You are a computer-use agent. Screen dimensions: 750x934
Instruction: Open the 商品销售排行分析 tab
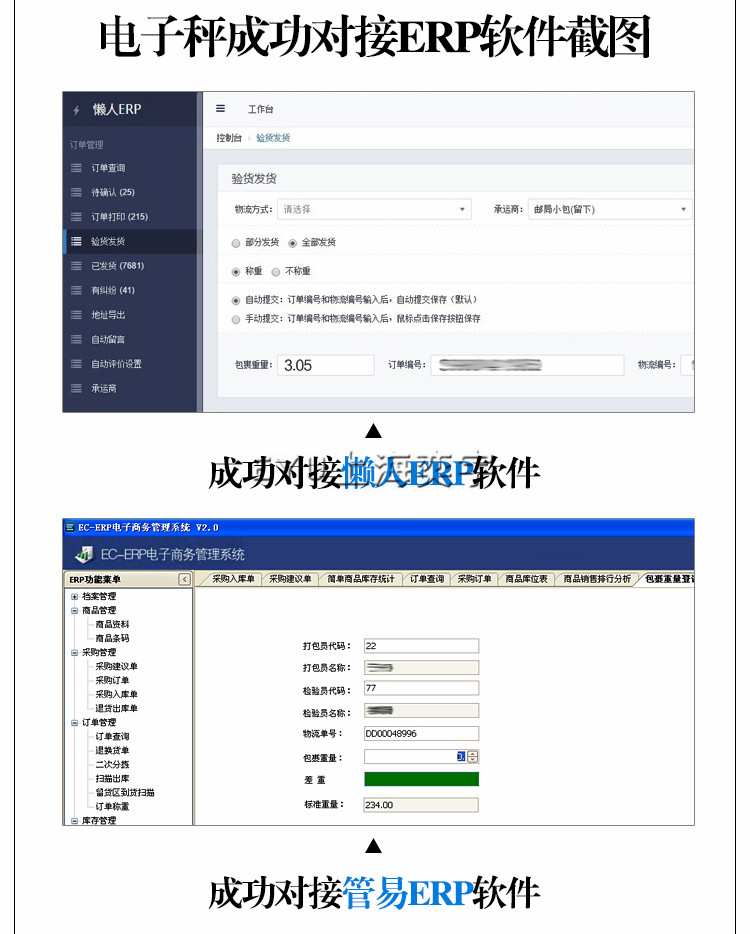[596, 579]
